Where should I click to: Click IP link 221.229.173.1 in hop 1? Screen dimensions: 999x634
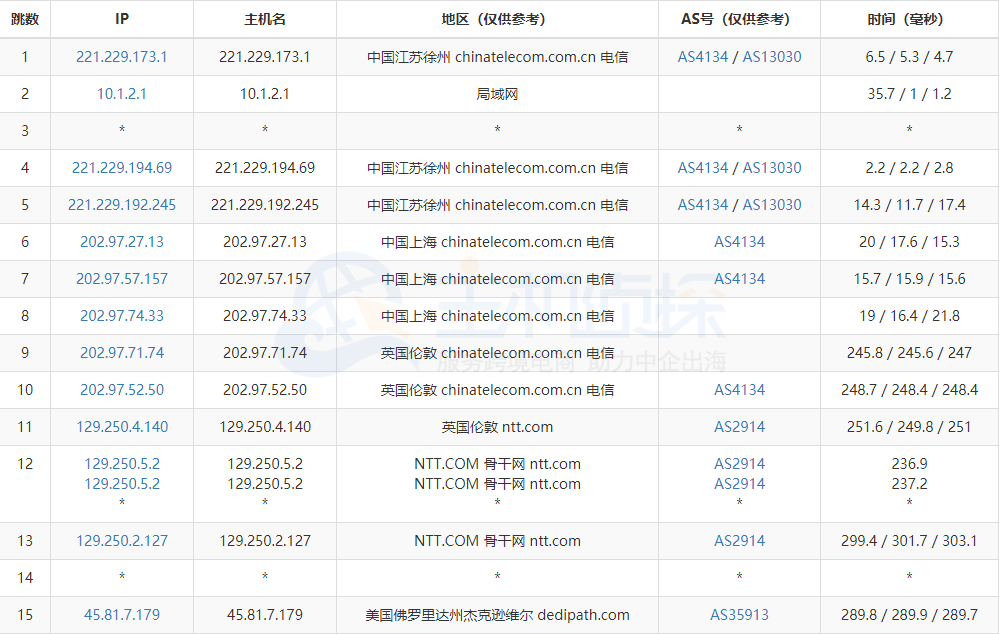[x=121, y=57]
